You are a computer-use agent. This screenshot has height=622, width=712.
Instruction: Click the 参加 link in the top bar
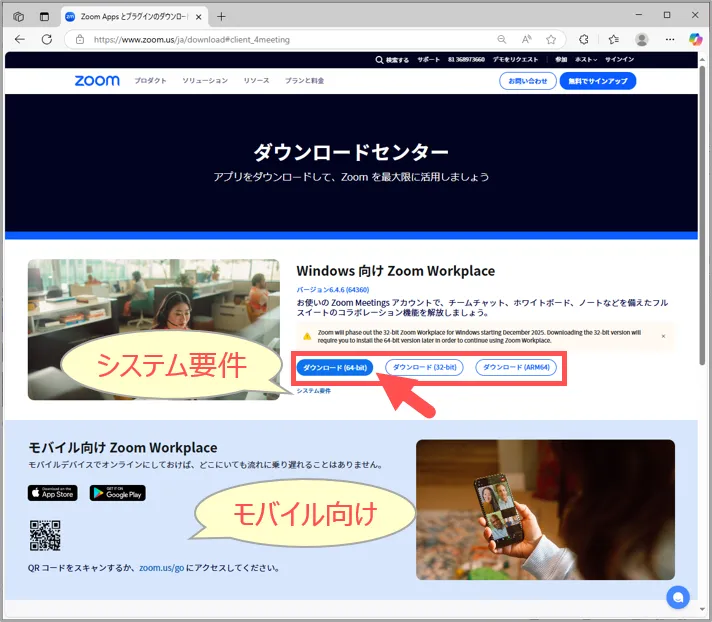click(x=561, y=59)
